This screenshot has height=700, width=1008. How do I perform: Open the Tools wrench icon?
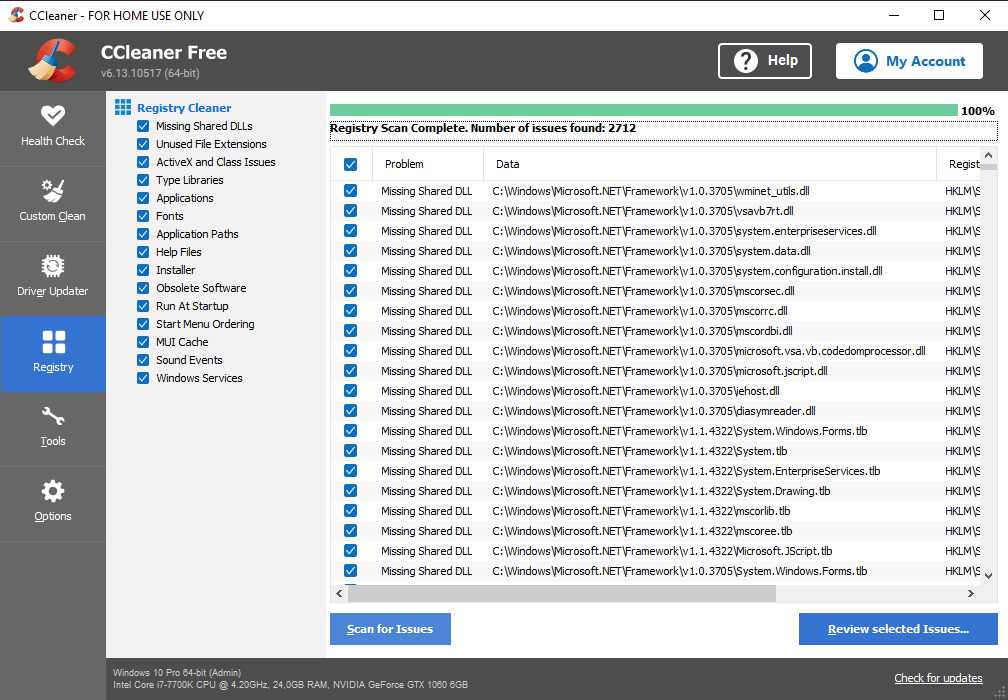coord(53,417)
